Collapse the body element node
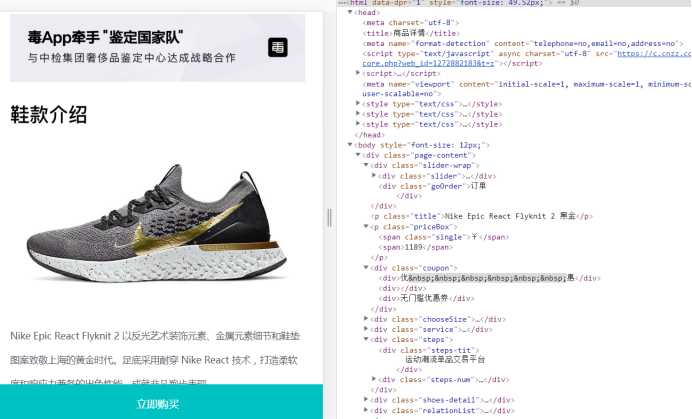Screen dimensions: 692x419 350,145
